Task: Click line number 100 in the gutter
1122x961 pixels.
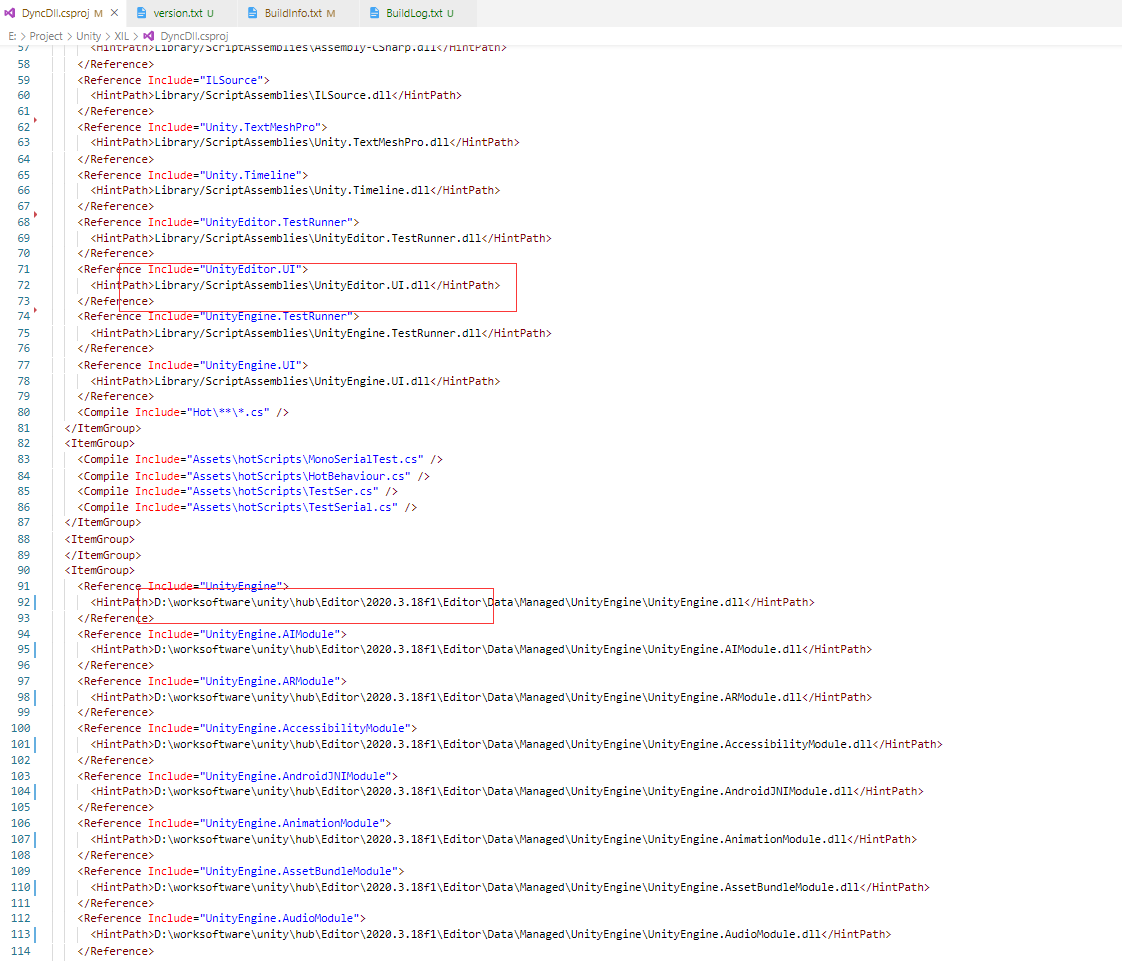Action: pos(21,728)
